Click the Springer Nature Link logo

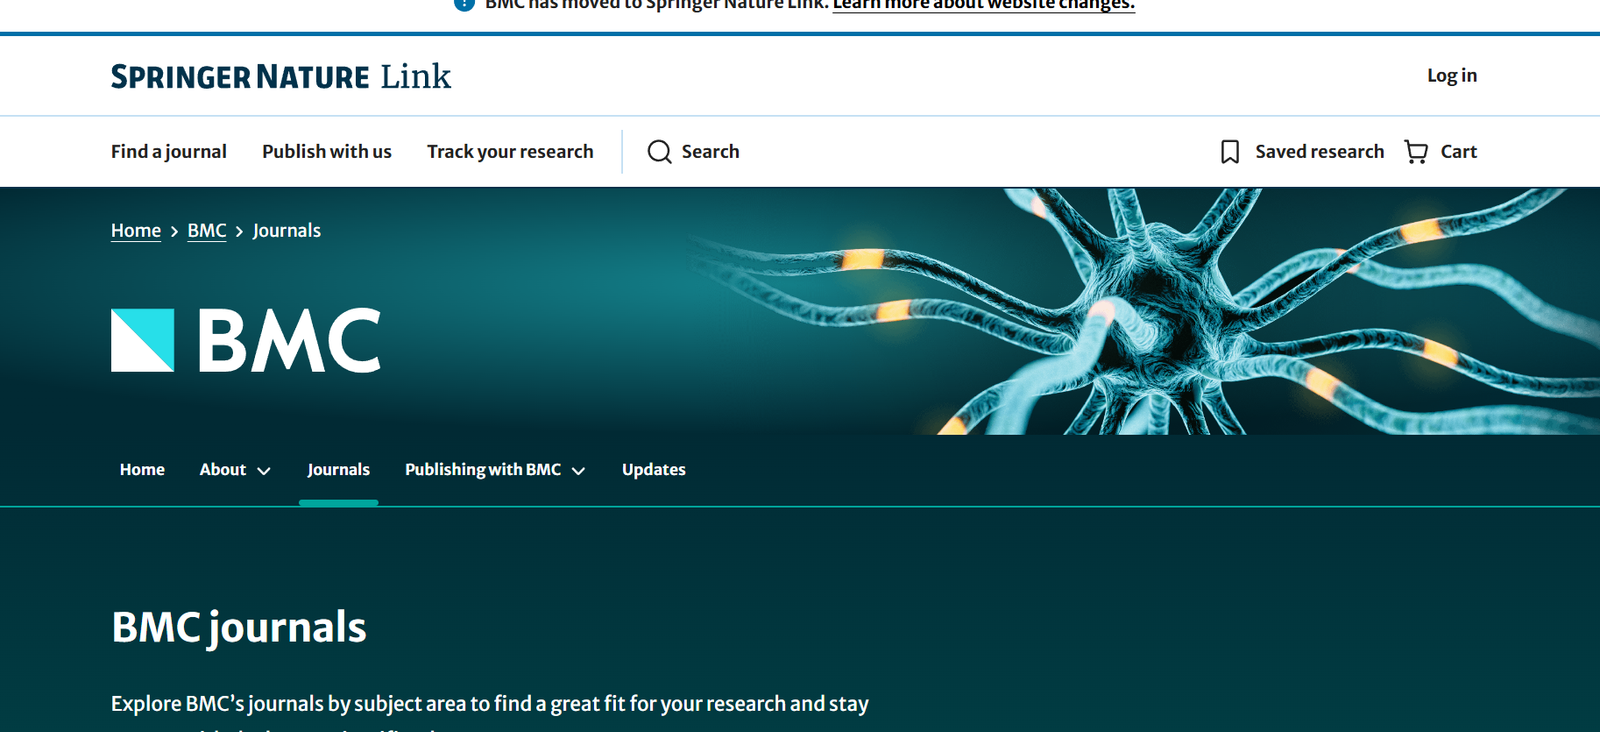(281, 76)
